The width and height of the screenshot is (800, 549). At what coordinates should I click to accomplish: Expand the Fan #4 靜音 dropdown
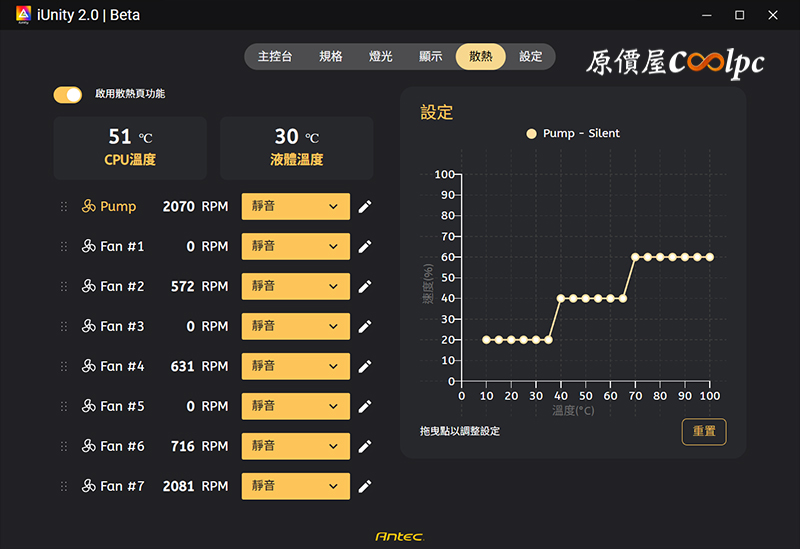295,367
